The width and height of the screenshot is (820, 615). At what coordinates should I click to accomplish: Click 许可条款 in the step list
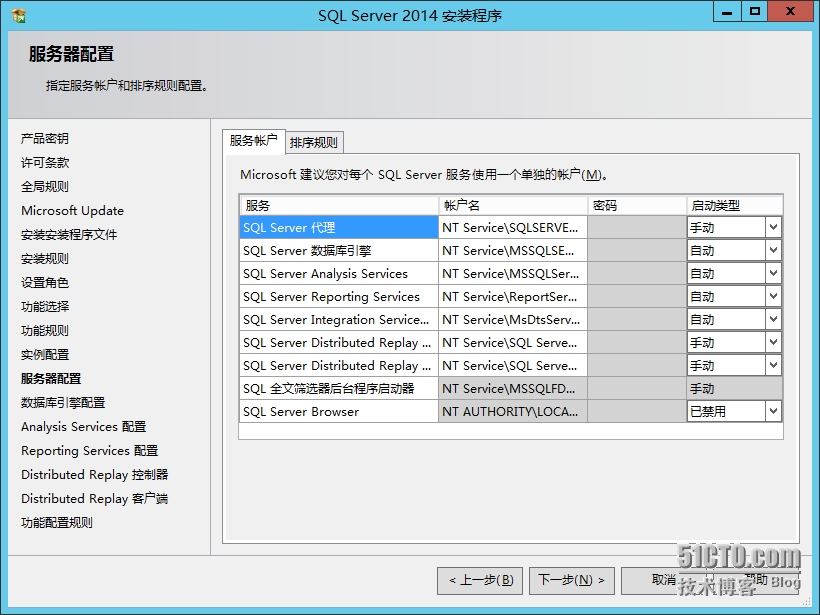(45, 163)
